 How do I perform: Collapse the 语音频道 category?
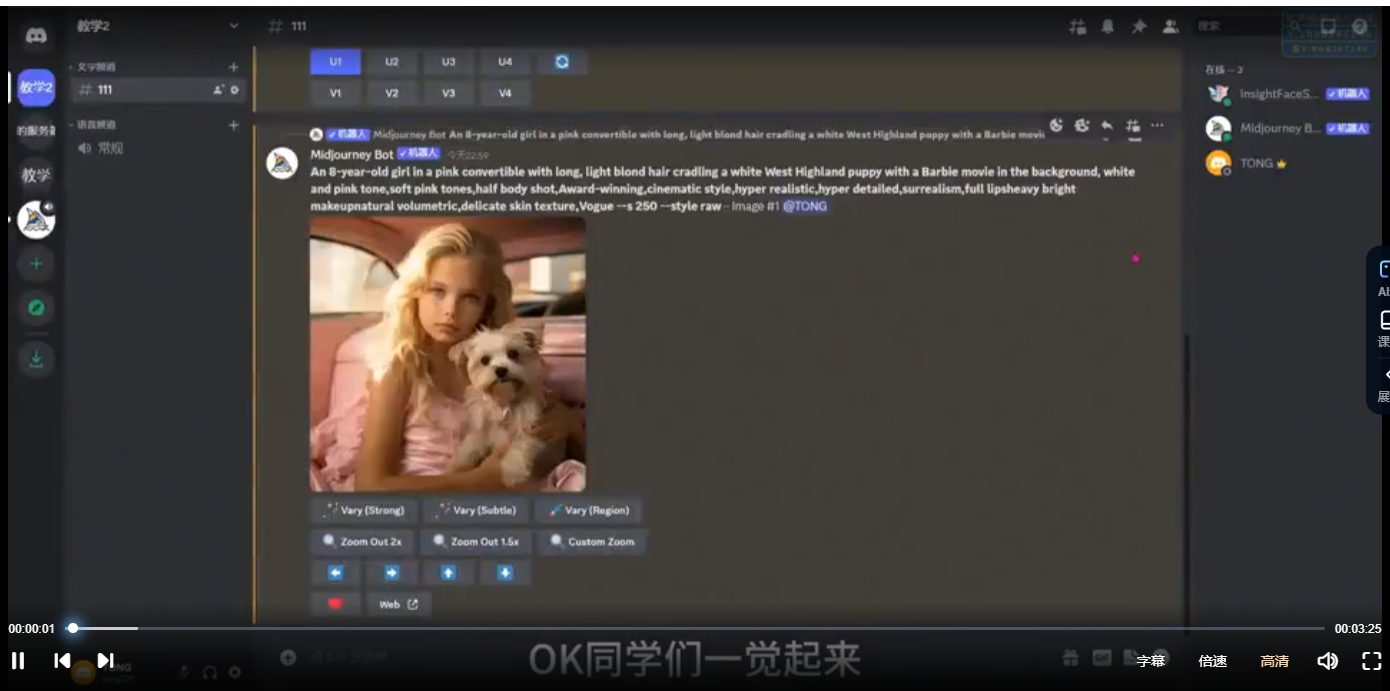click(x=95, y=125)
